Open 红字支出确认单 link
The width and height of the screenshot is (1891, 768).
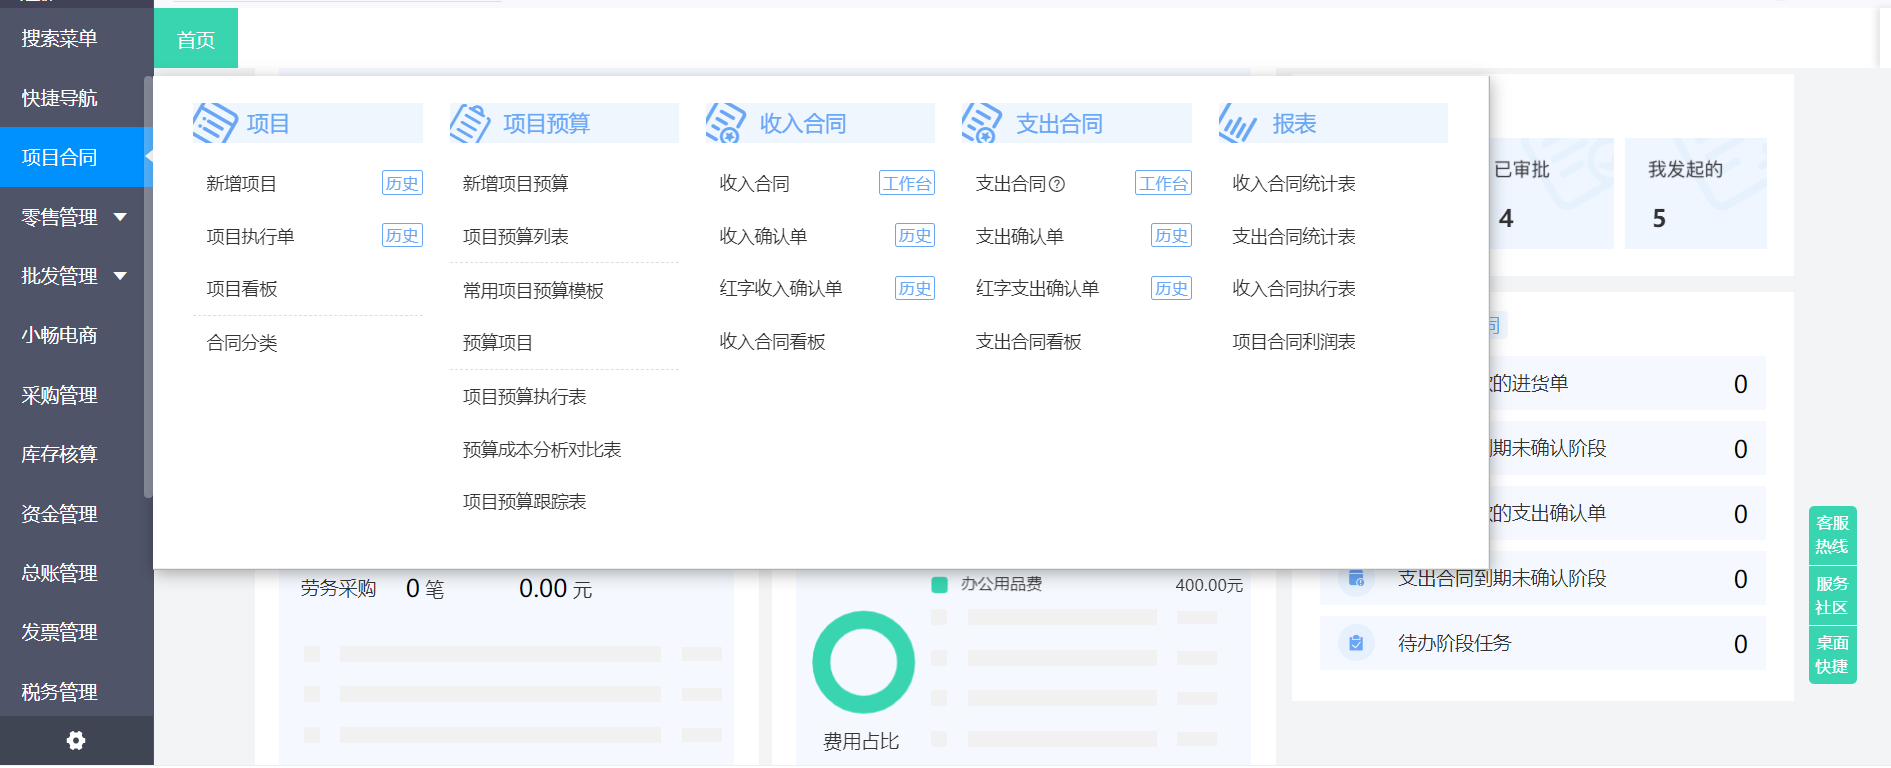click(1037, 289)
